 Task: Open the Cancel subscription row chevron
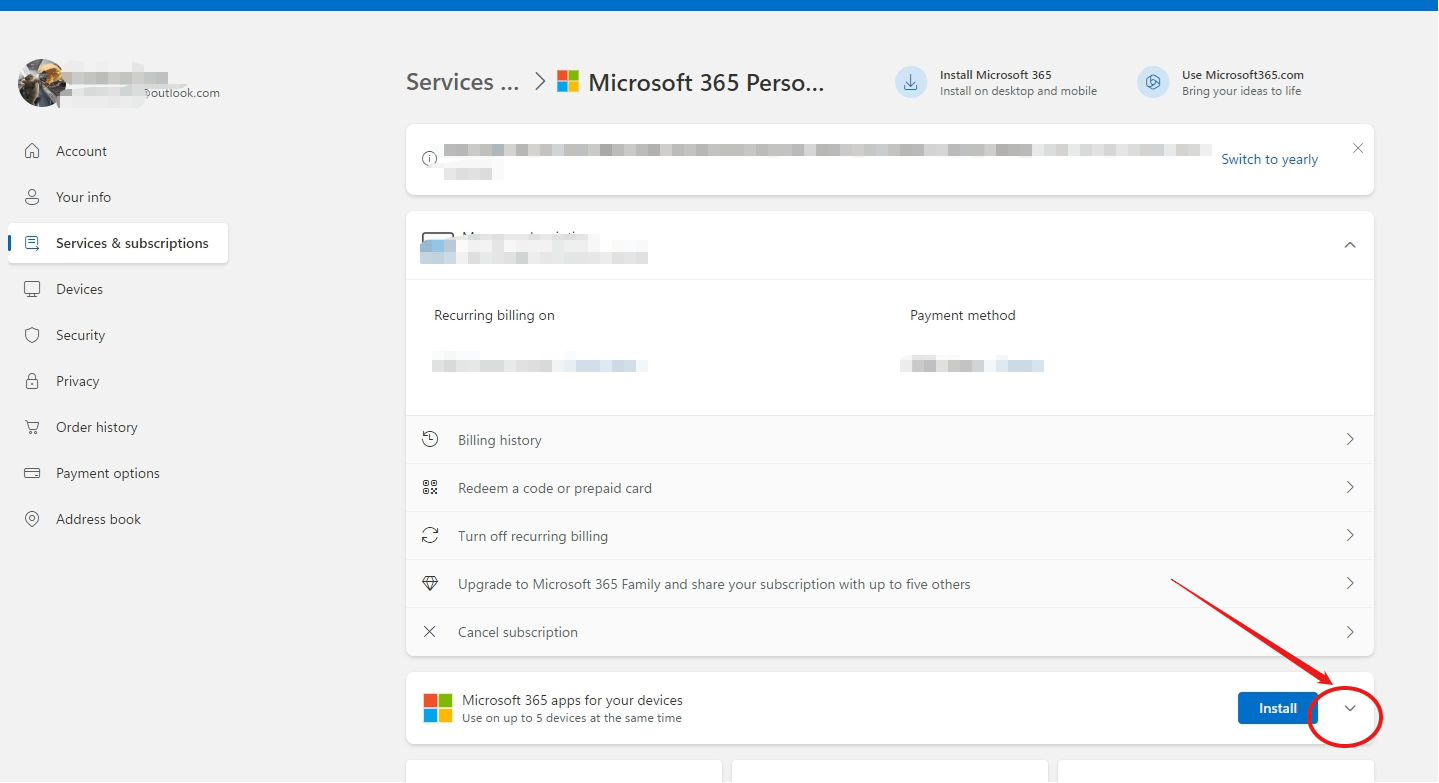[x=1350, y=632]
